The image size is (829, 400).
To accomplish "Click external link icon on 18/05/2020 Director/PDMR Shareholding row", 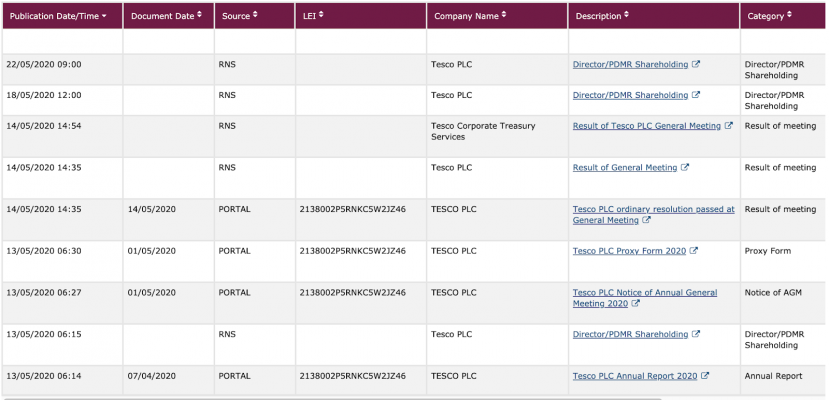I will pos(696,96).
